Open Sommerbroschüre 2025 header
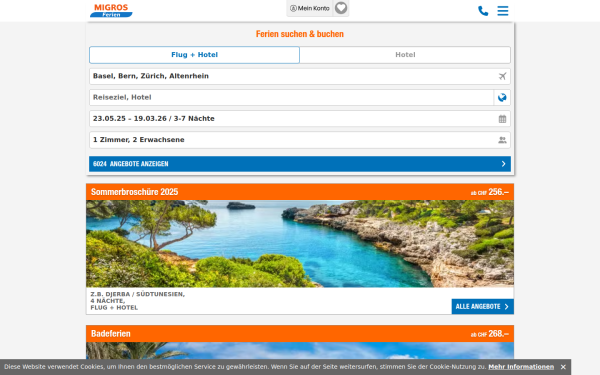600x375 pixels. point(300,192)
